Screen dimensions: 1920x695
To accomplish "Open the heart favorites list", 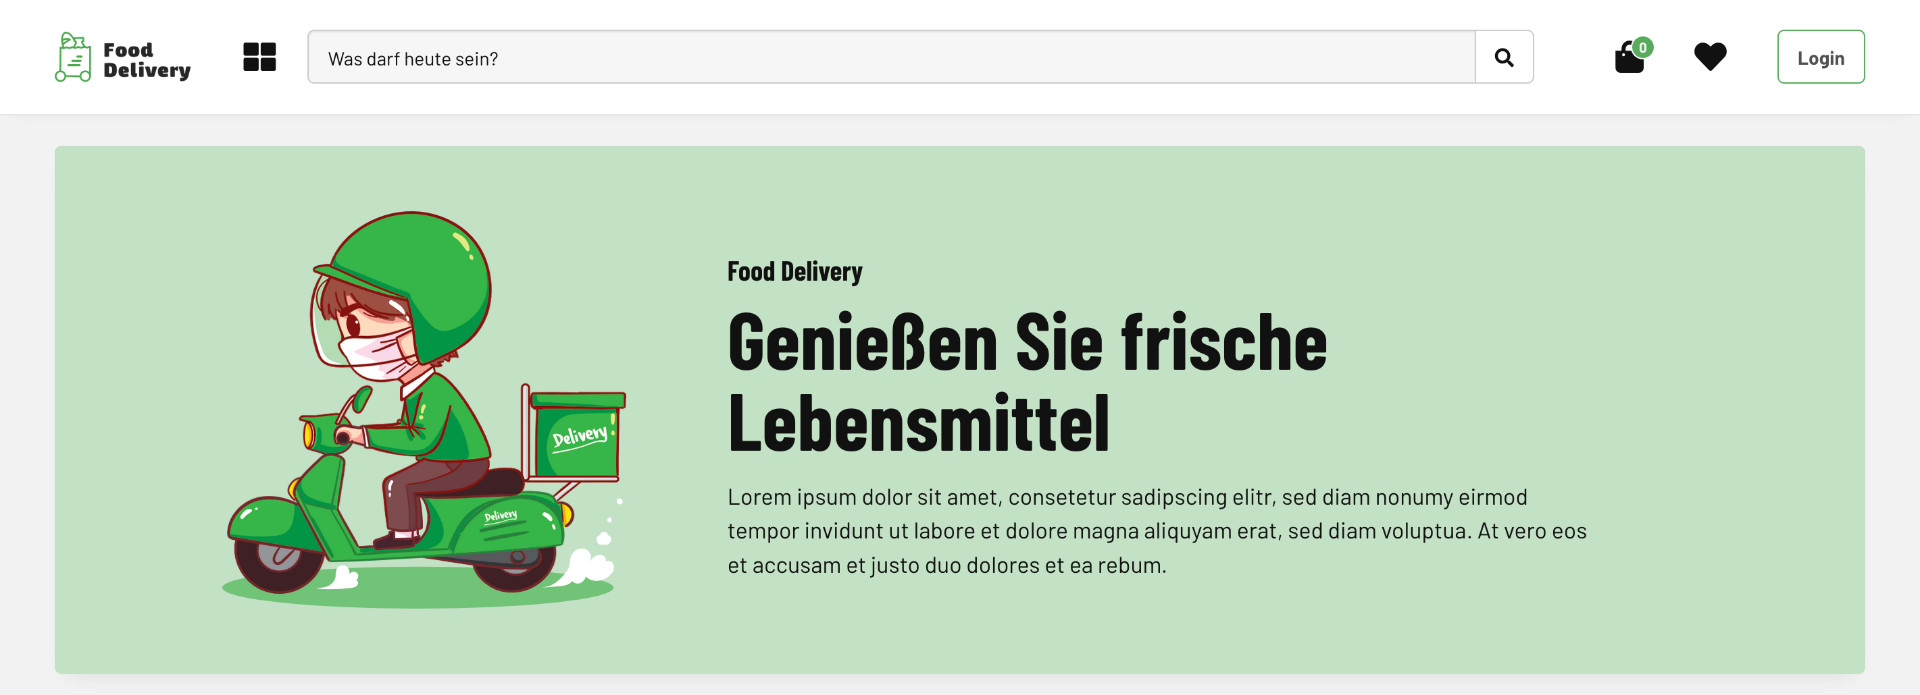I will 1710,57.
